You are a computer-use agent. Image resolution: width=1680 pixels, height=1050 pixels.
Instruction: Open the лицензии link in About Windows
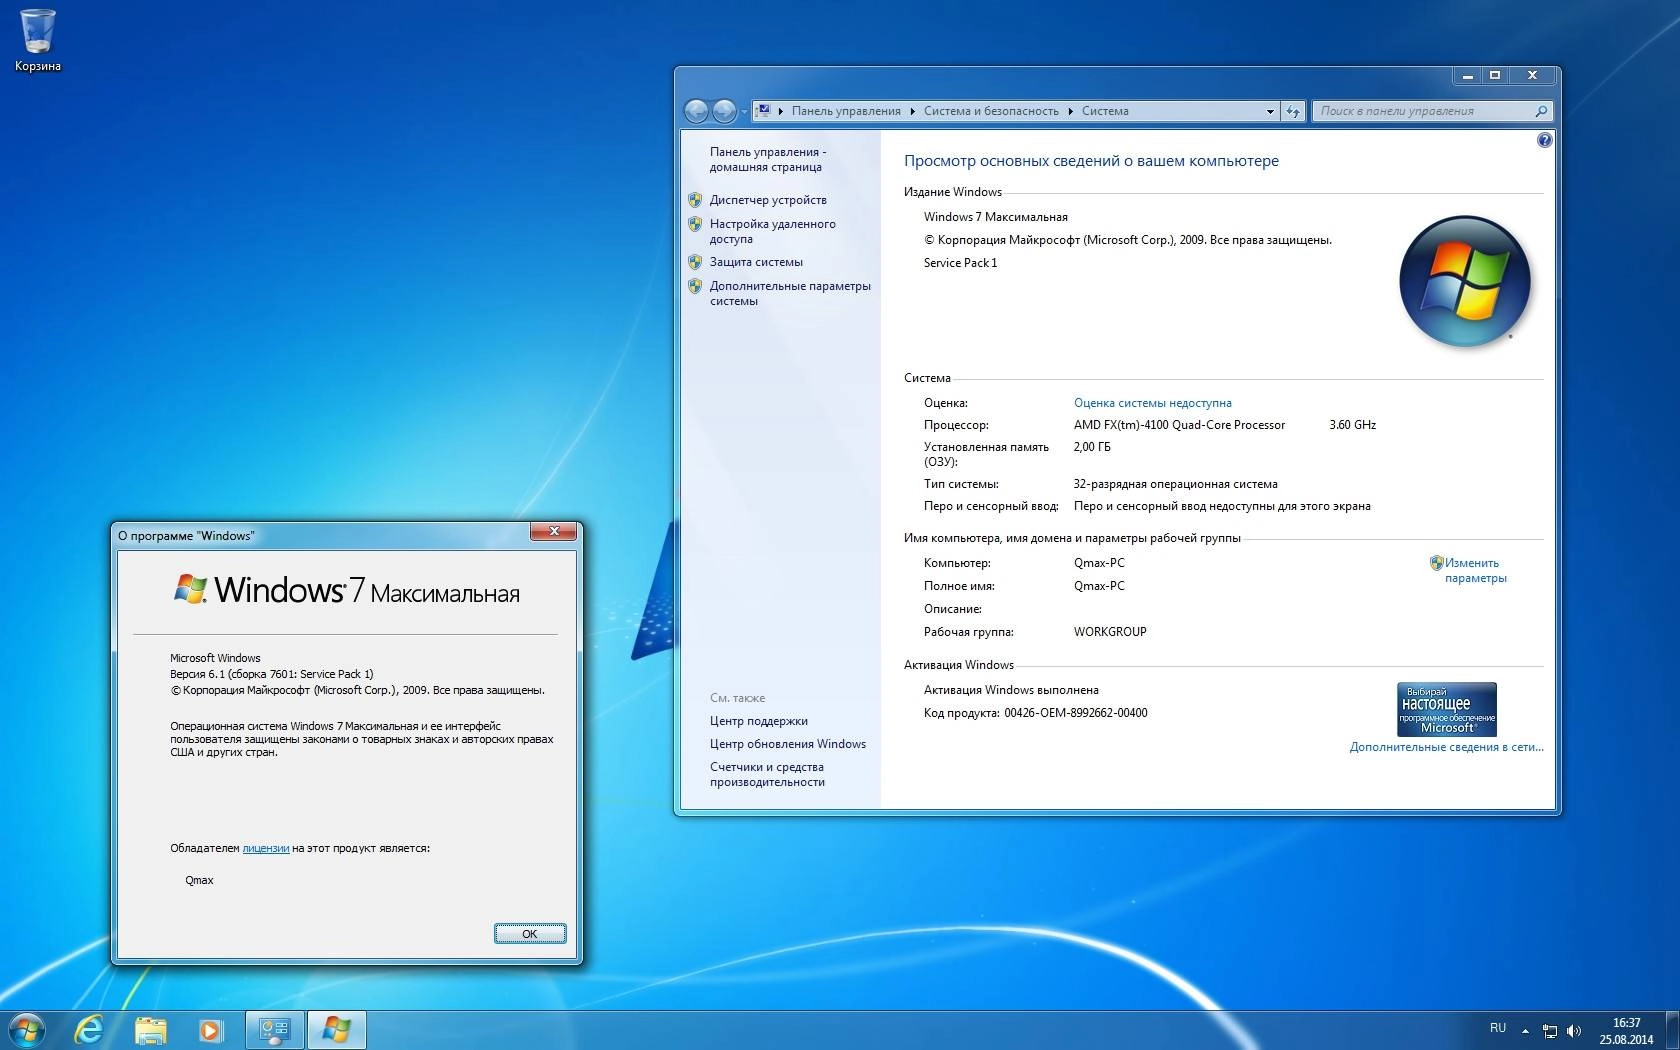[x=266, y=848]
